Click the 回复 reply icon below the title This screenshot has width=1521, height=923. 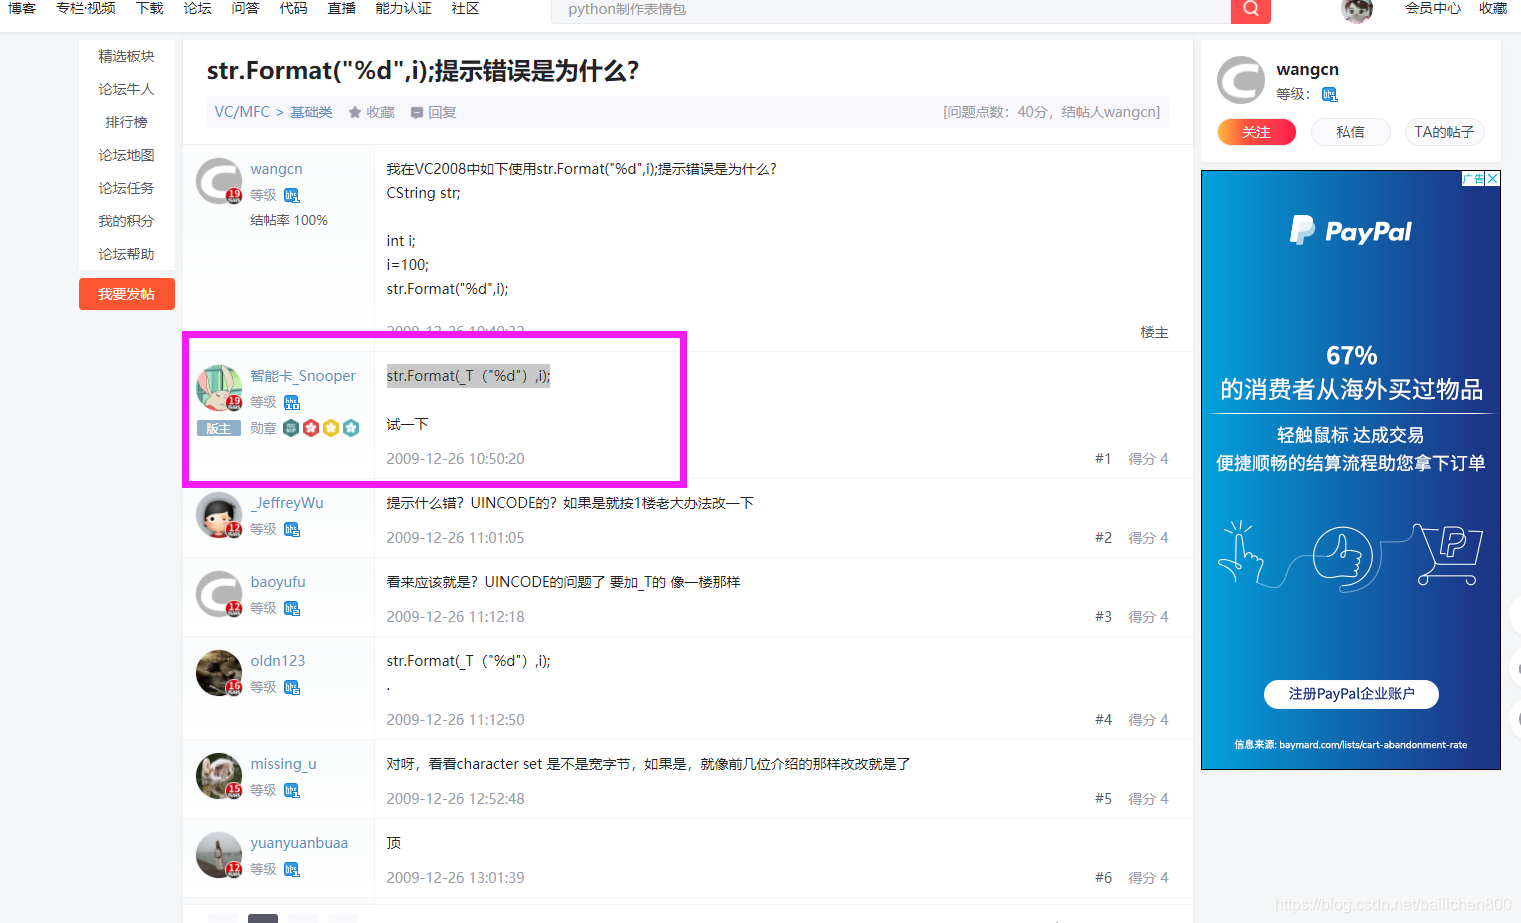(416, 111)
